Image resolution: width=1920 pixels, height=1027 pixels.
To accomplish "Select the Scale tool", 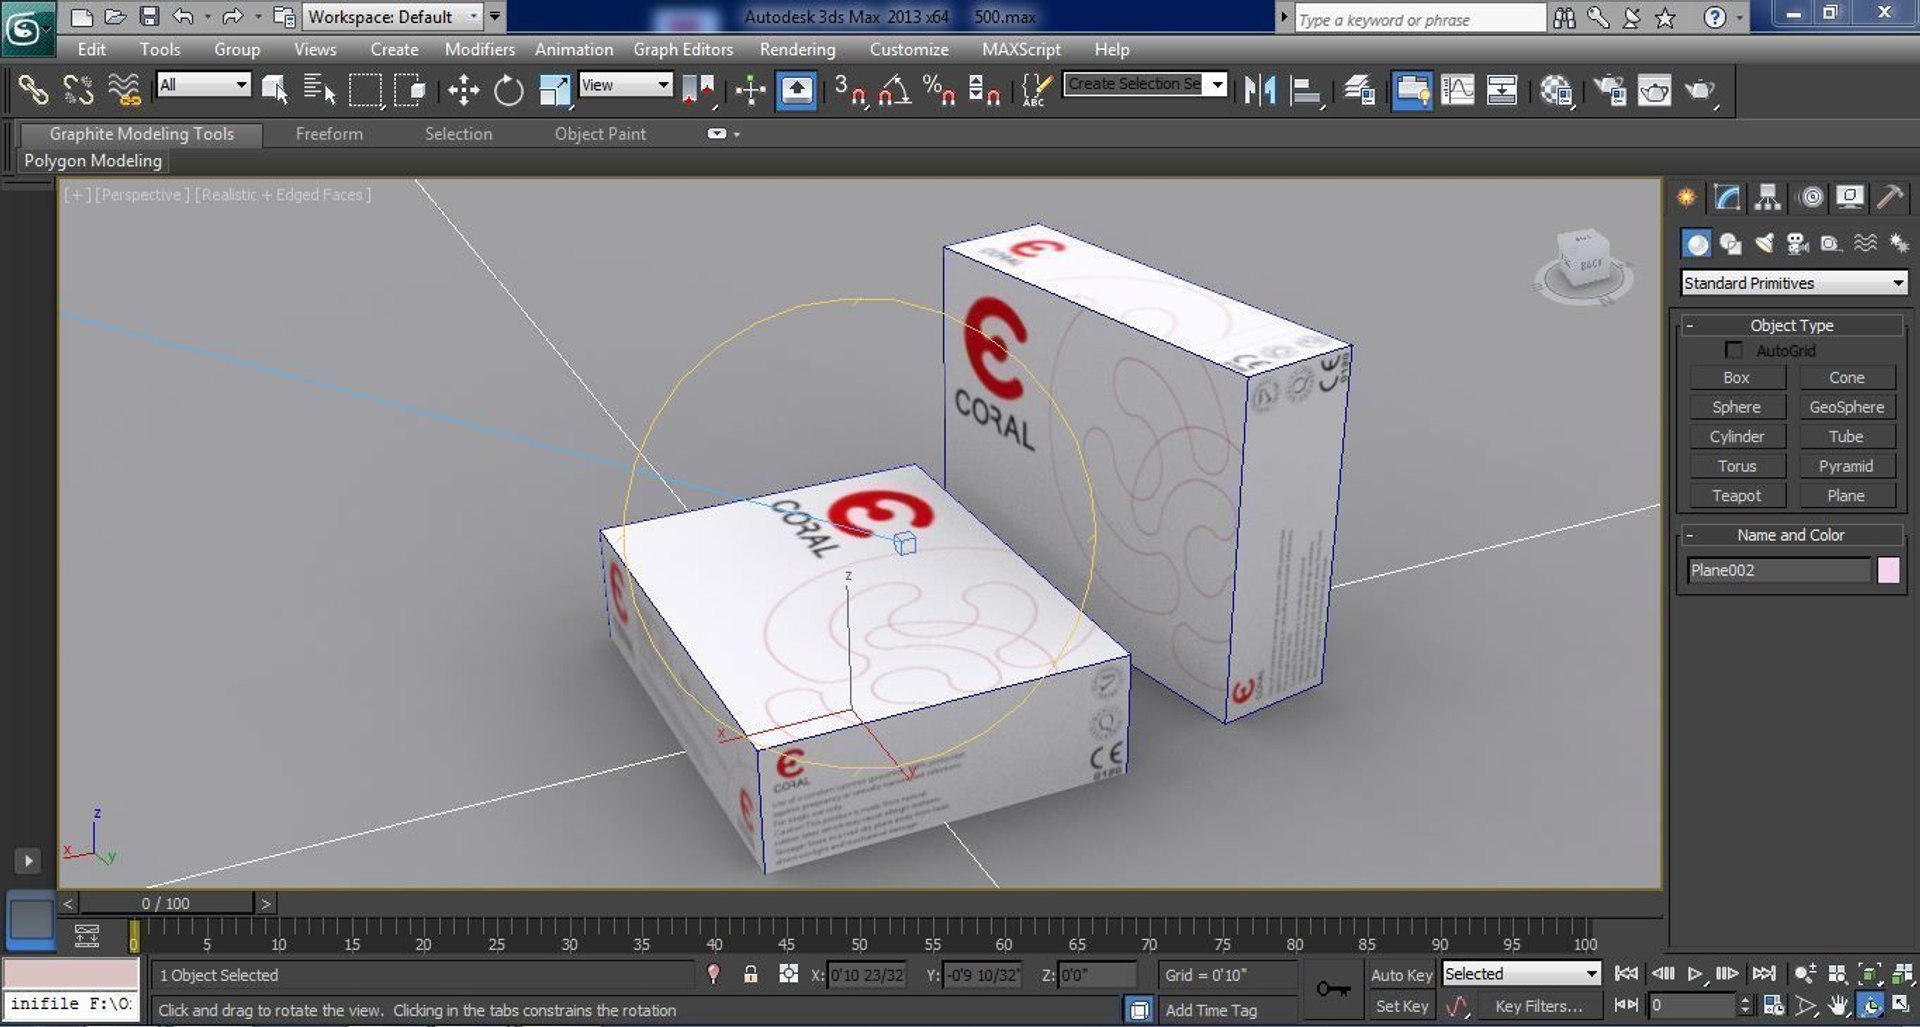I will pyautogui.click(x=554, y=91).
